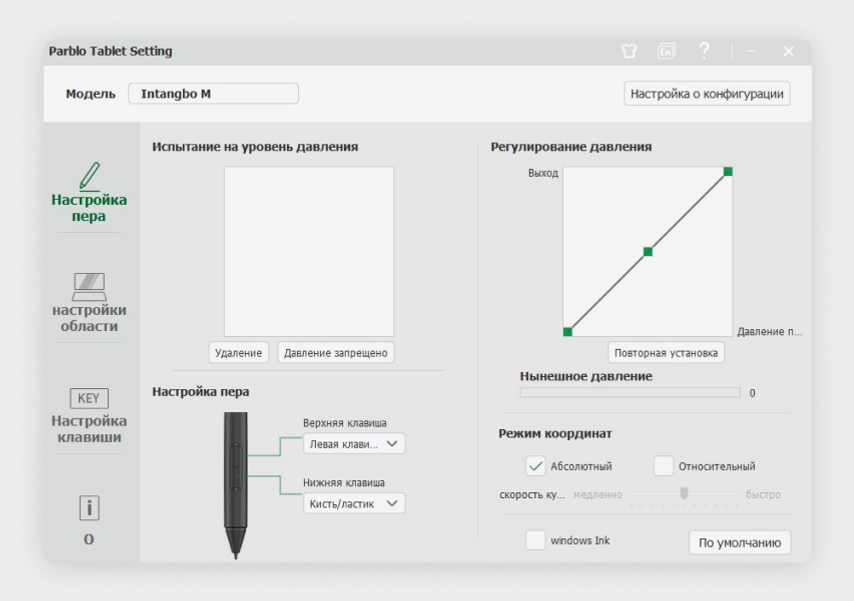The image size is (854, 601).
Task: Click the upper button on the pen image
Action: tap(236, 456)
